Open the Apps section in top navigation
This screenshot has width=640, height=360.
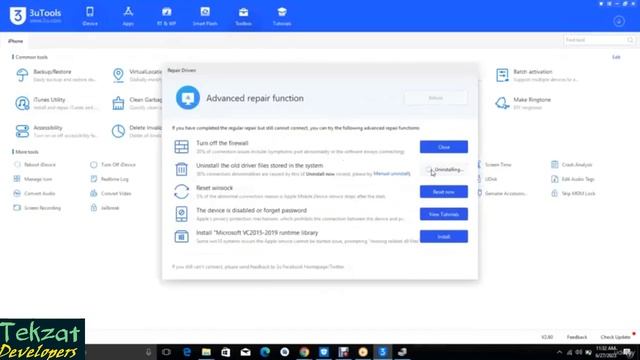point(128,16)
